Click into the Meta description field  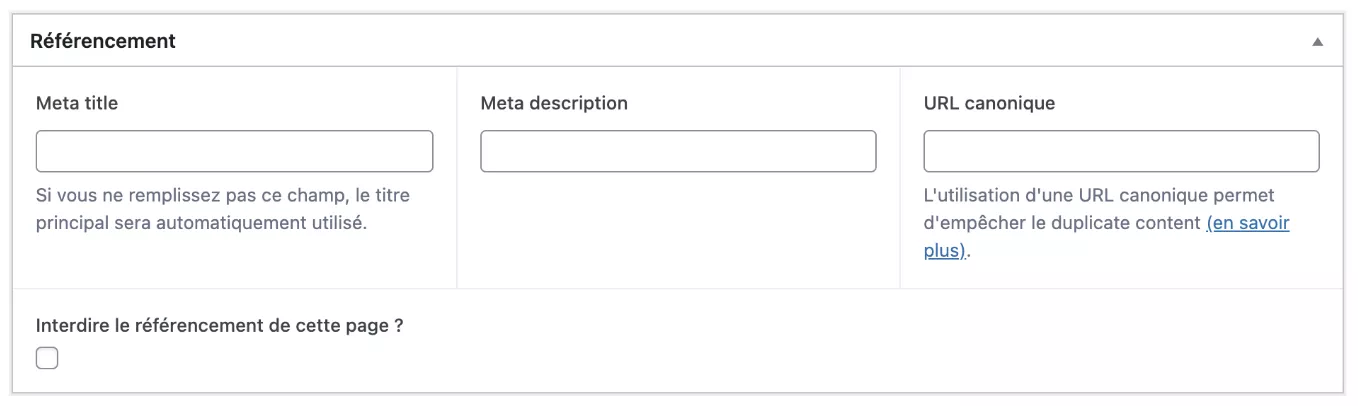tap(678, 151)
